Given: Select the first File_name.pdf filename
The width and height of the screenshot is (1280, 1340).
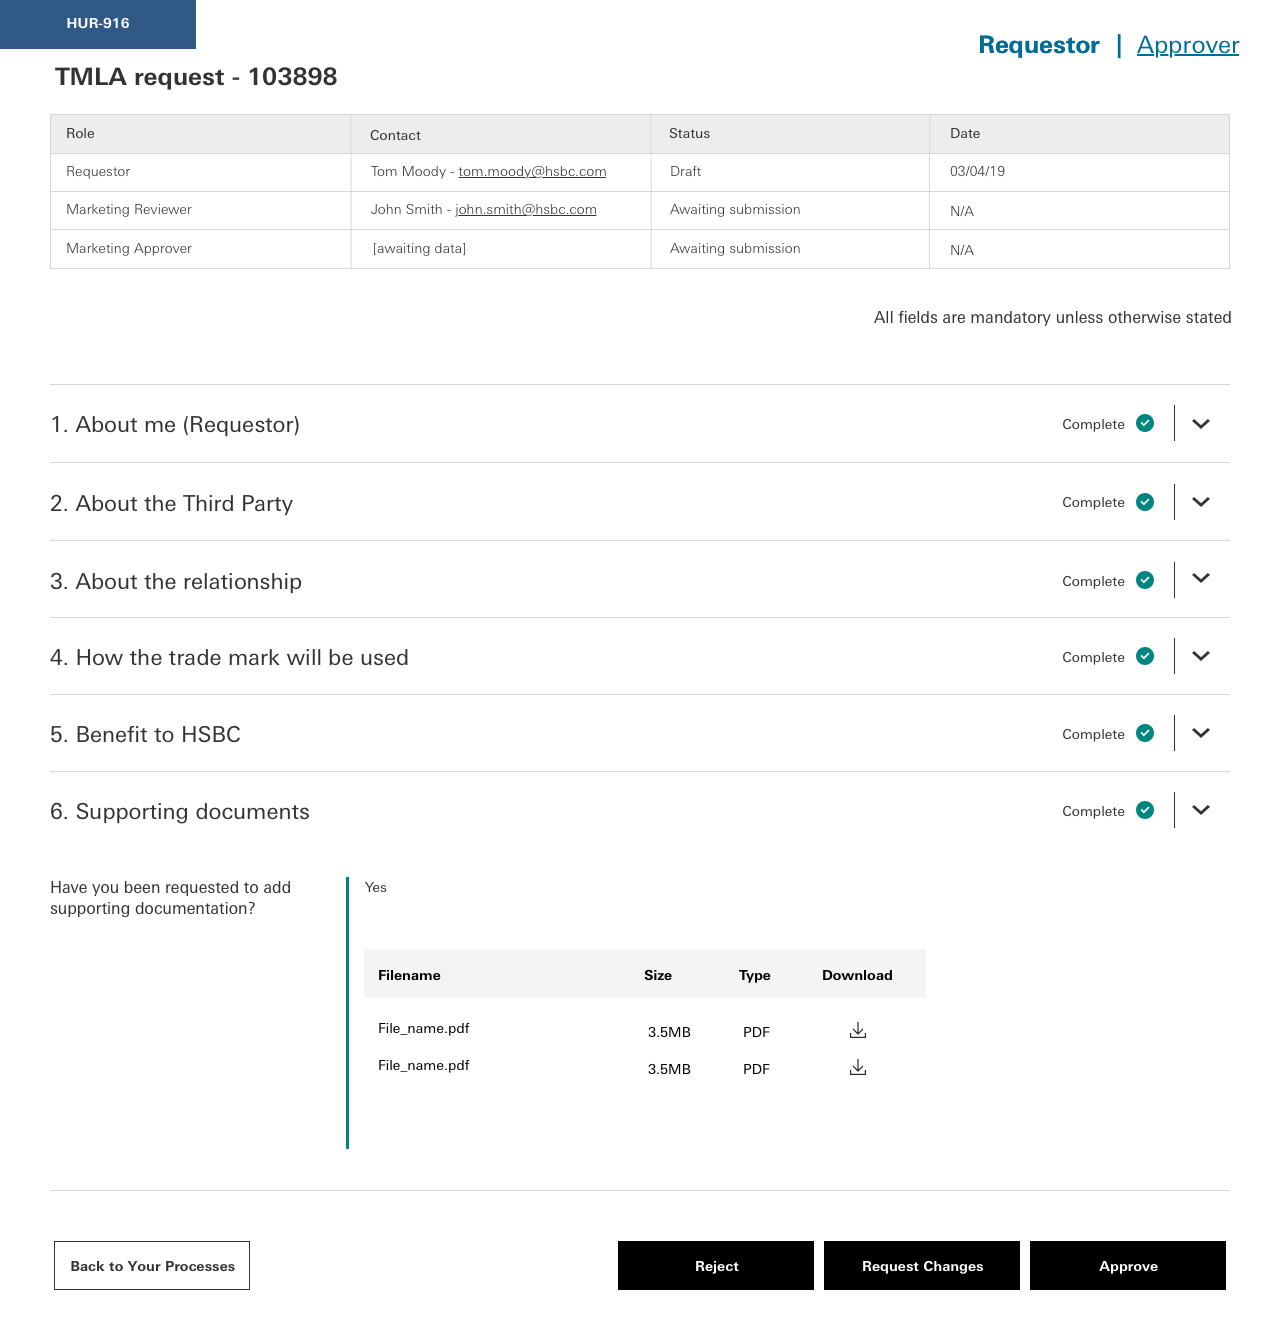Looking at the screenshot, I should [424, 1029].
